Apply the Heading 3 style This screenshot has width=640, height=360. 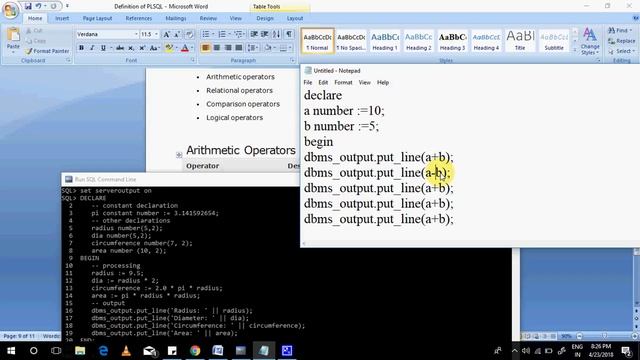click(453, 41)
